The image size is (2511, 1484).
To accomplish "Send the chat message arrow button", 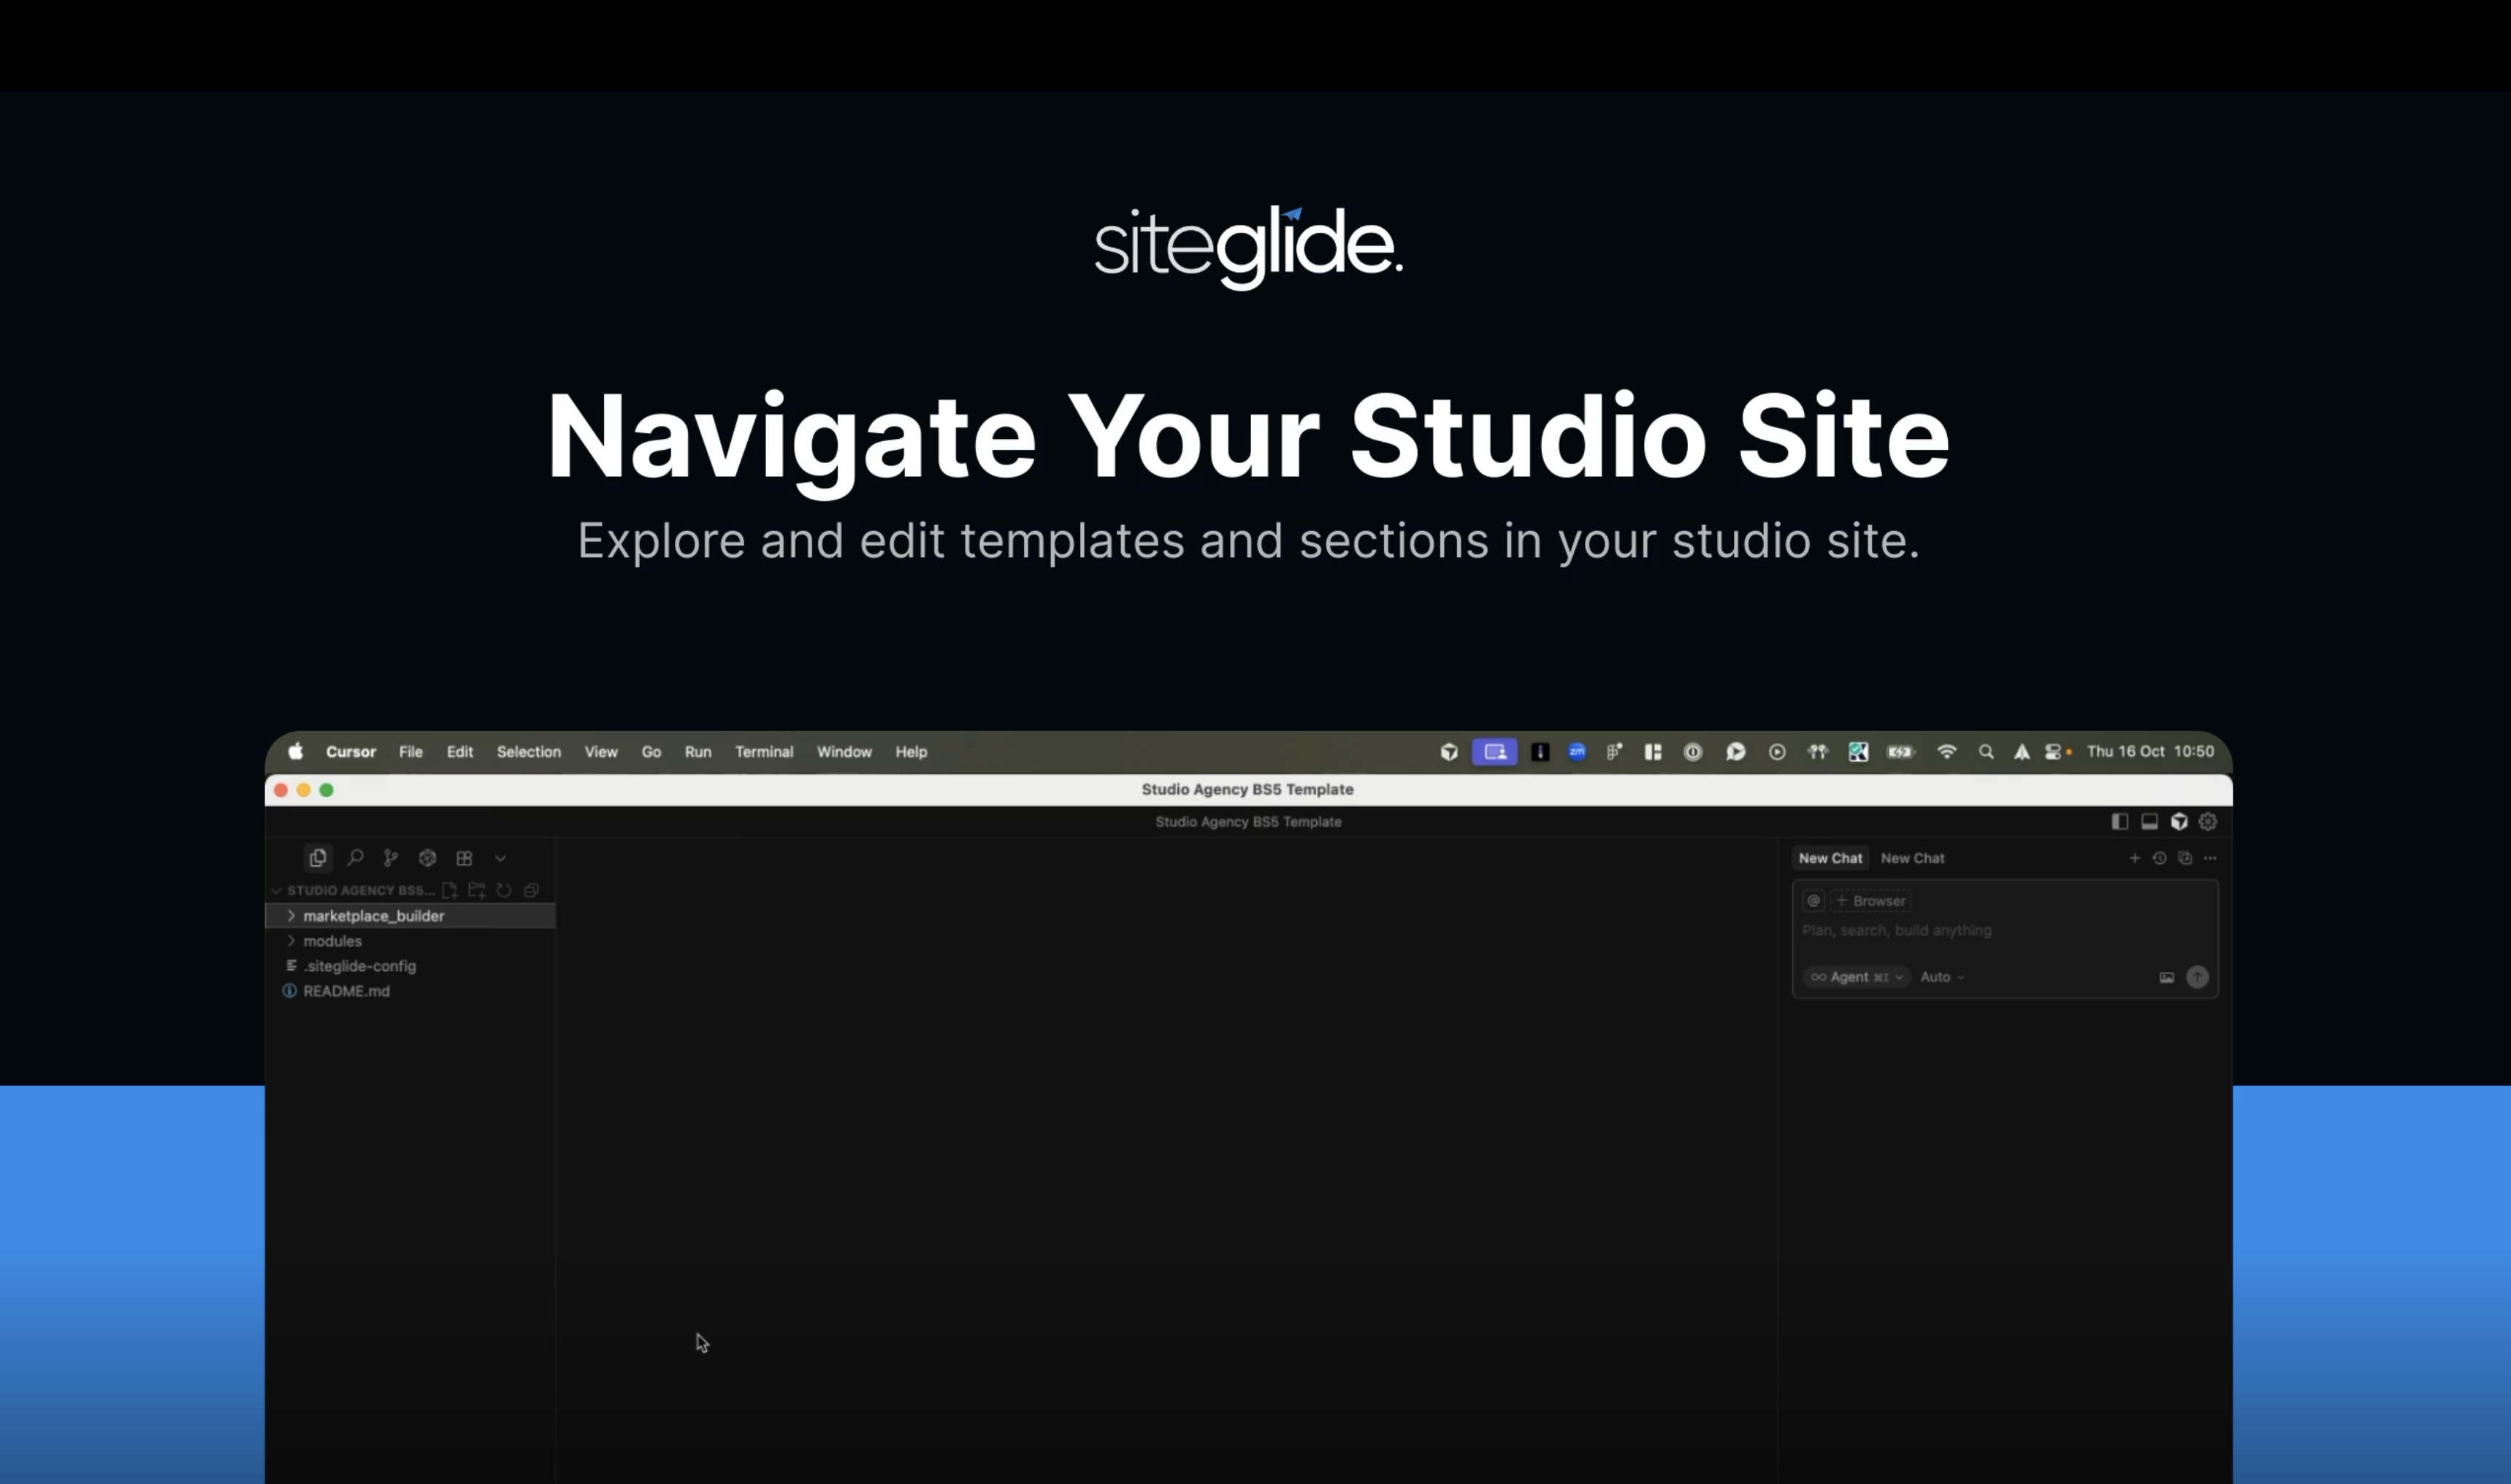I will pyautogui.click(x=2197, y=978).
